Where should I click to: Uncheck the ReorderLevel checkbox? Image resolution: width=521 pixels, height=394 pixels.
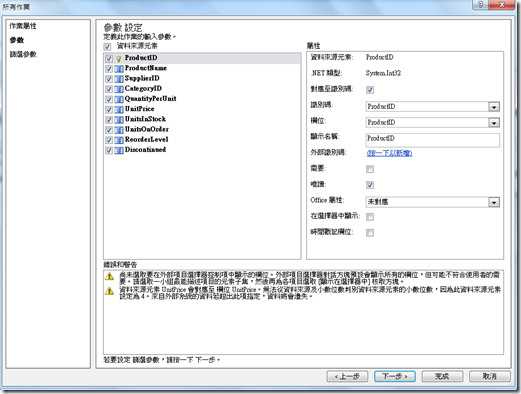pos(109,140)
